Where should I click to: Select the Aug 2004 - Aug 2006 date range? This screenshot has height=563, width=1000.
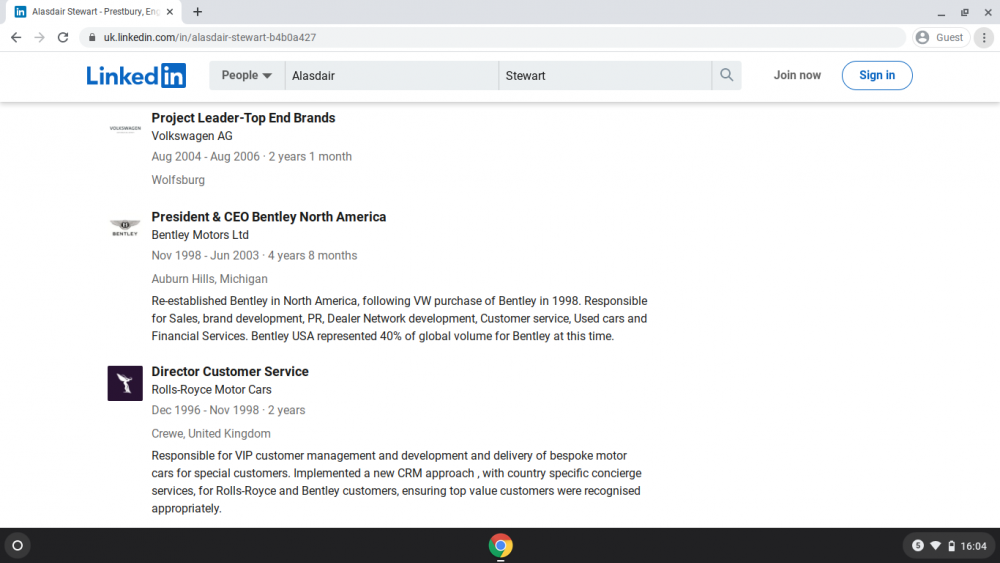(x=205, y=156)
